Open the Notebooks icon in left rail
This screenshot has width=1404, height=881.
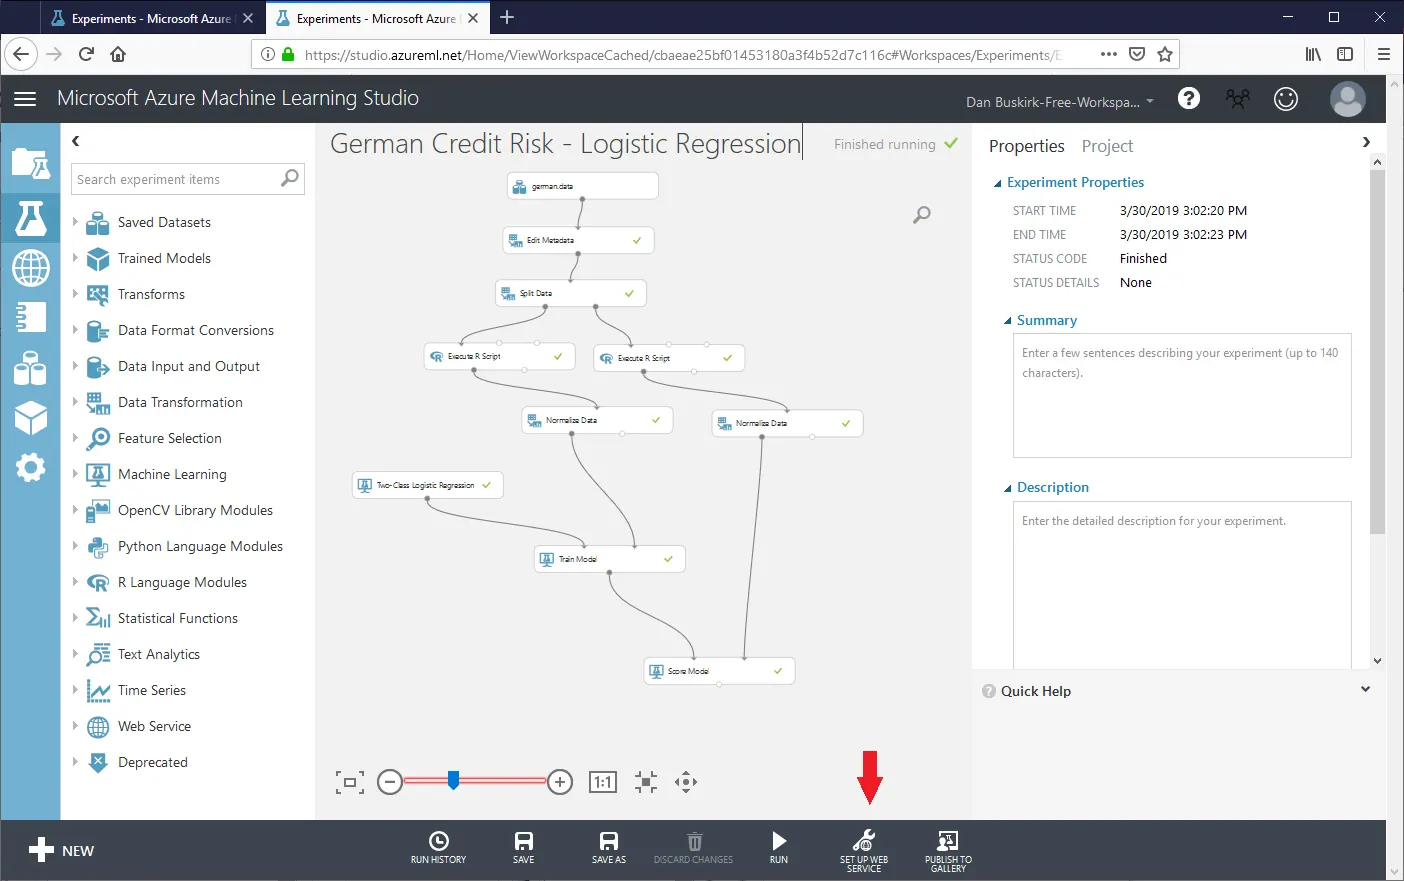(x=30, y=317)
